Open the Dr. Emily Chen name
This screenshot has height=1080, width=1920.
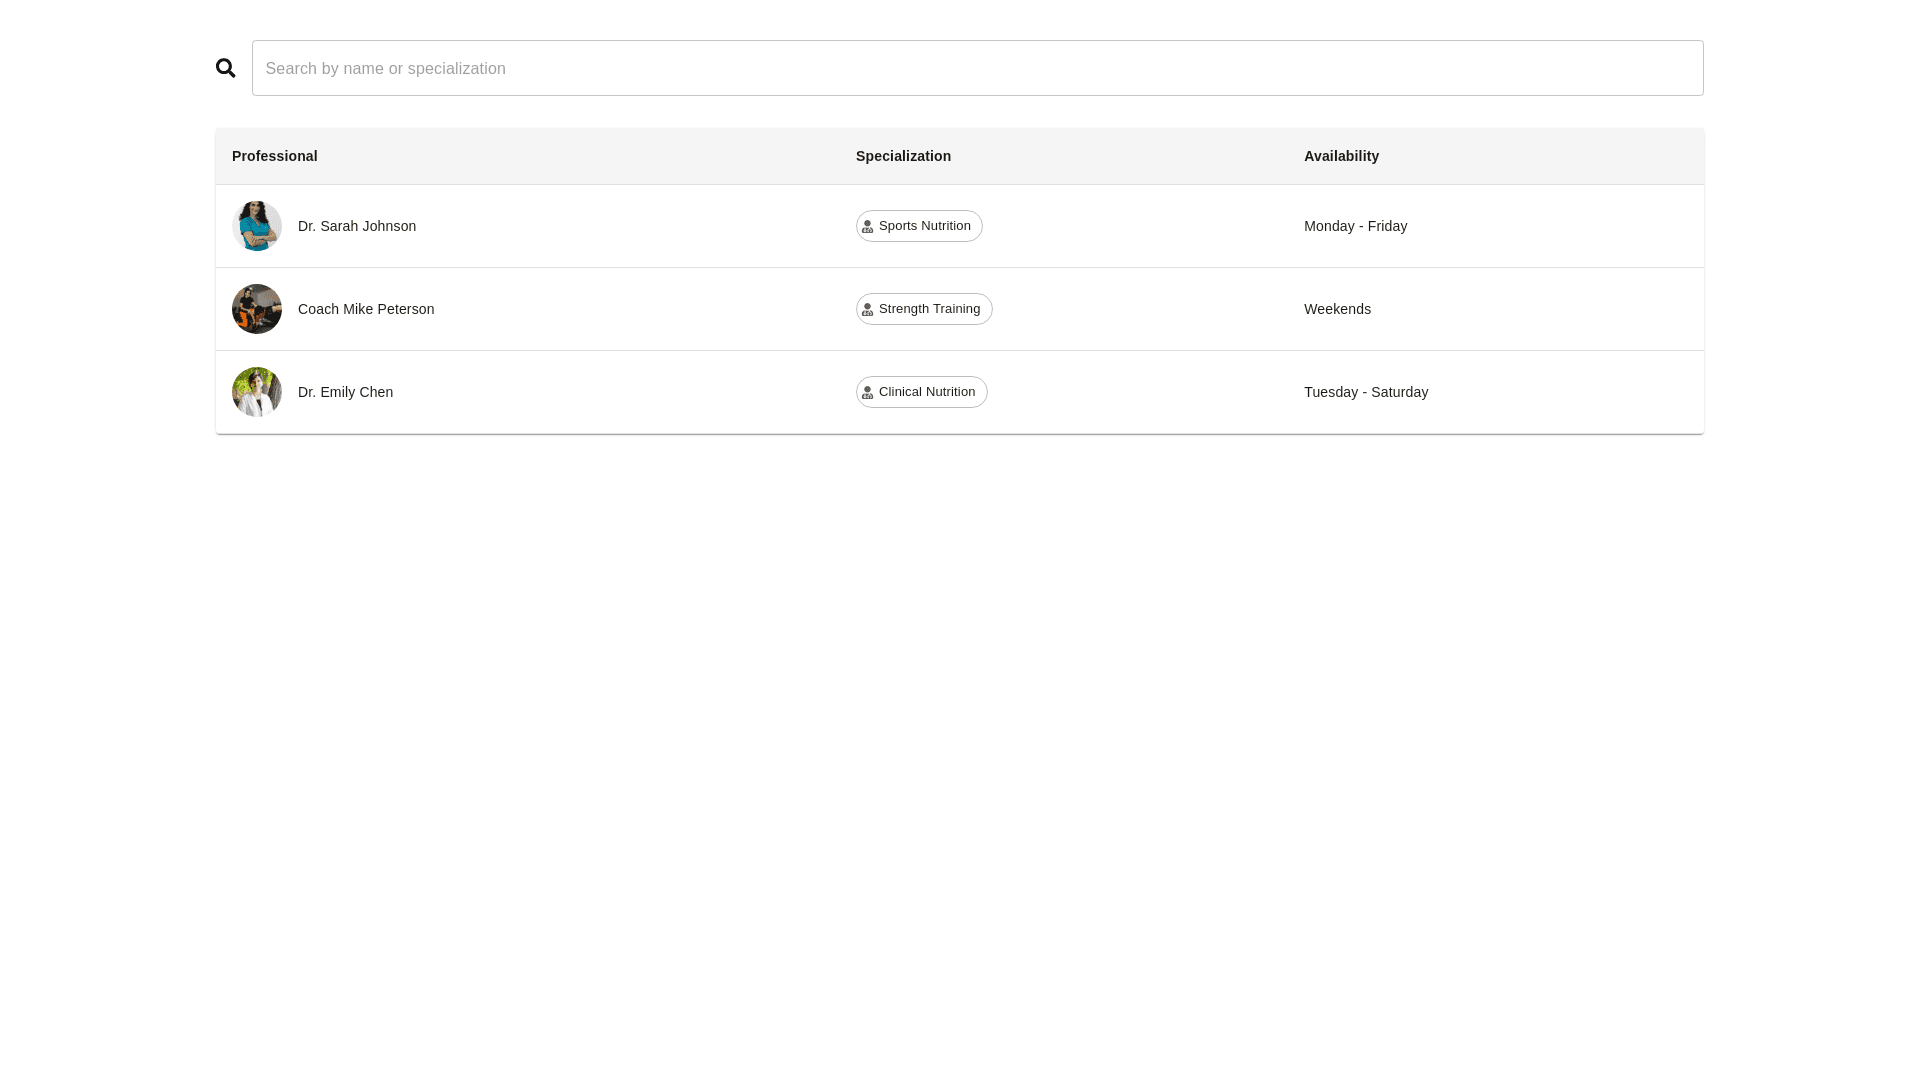pyautogui.click(x=345, y=392)
